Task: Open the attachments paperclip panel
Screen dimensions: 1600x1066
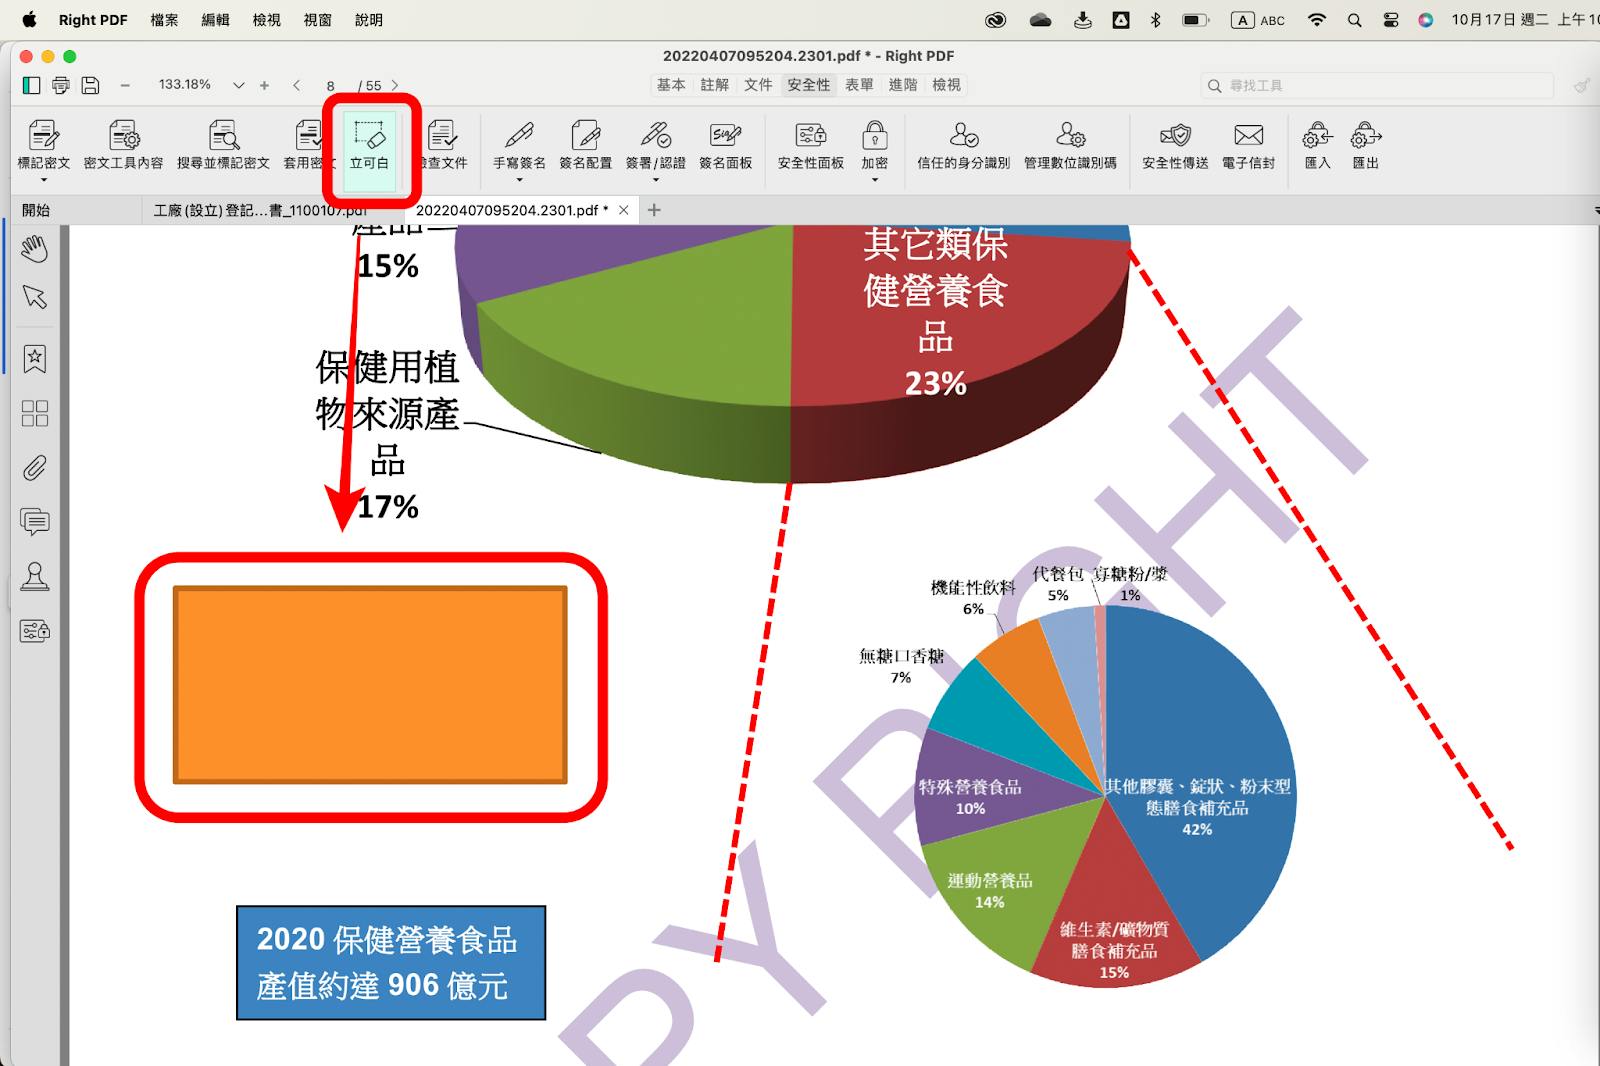Action: [x=35, y=467]
